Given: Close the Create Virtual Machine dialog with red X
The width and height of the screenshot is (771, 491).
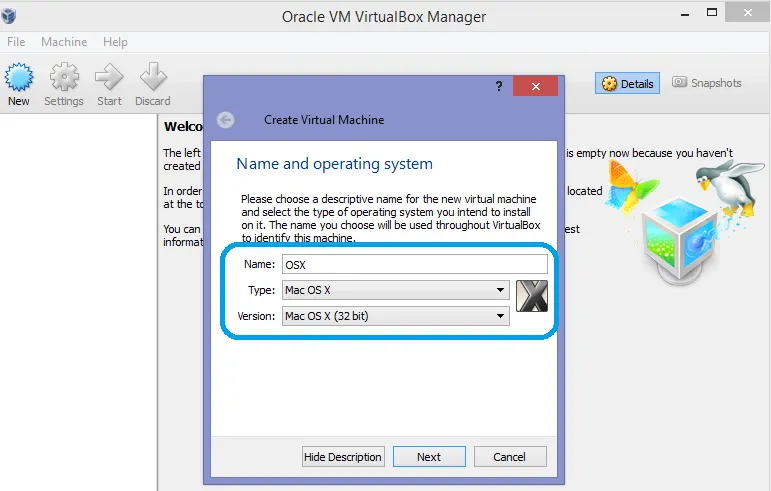Looking at the screenshot, I should coord(535,87).
